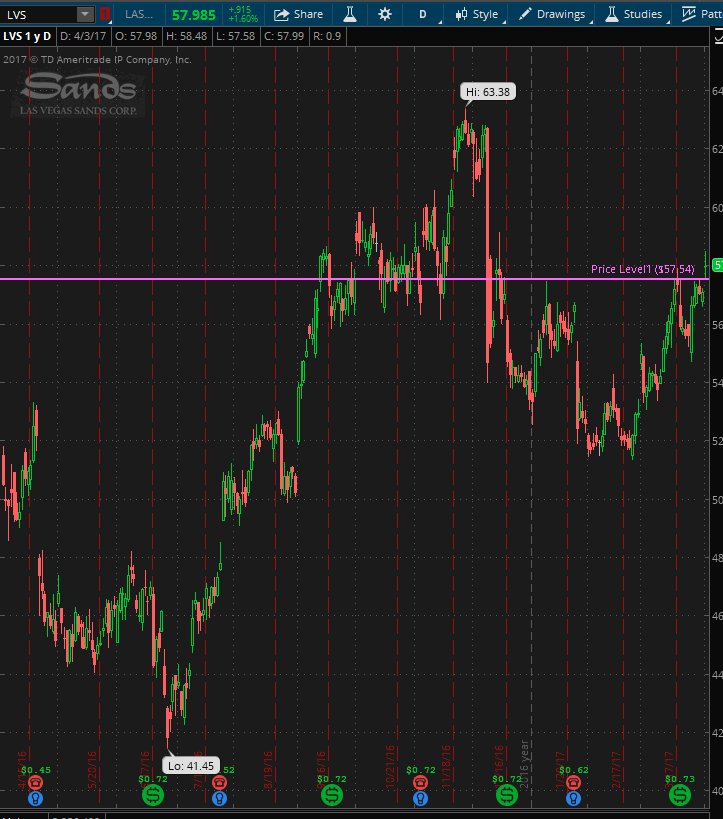Viewport: 723px width, 819px height.
Task: Click the Patterns chart icon
Action: pyautogui.click(x=689, y=14)
